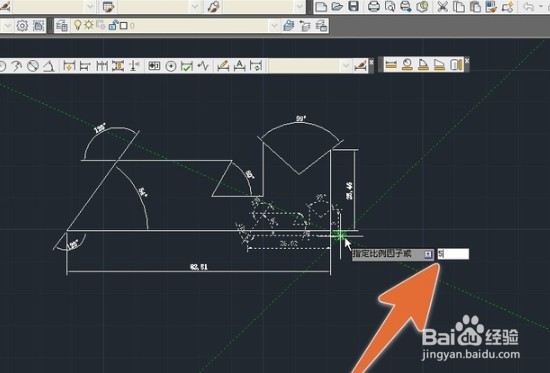550x373 pixels.
Task: Open the dynamic prompt options arrow
Action: (428, 254)
